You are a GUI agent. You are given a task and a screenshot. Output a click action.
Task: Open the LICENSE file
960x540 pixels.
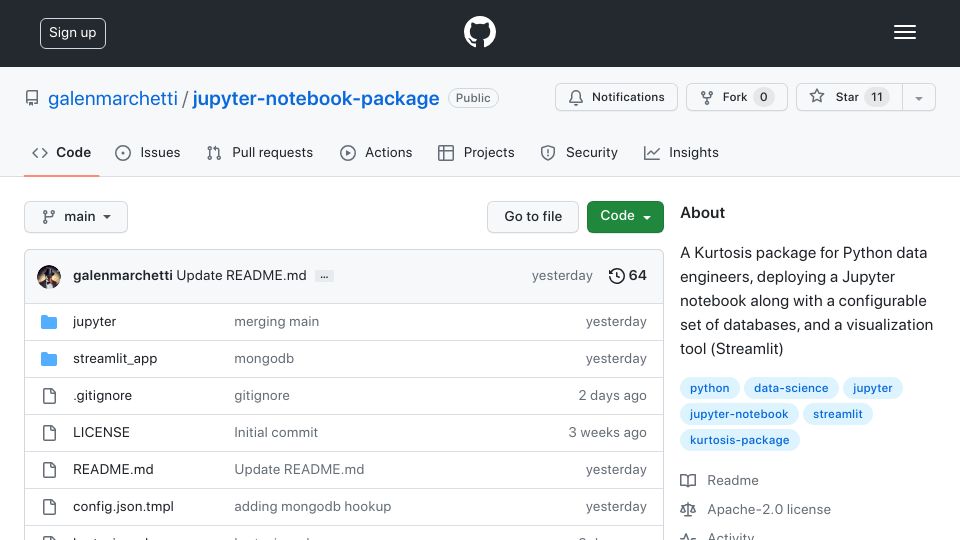pos(101,432)
